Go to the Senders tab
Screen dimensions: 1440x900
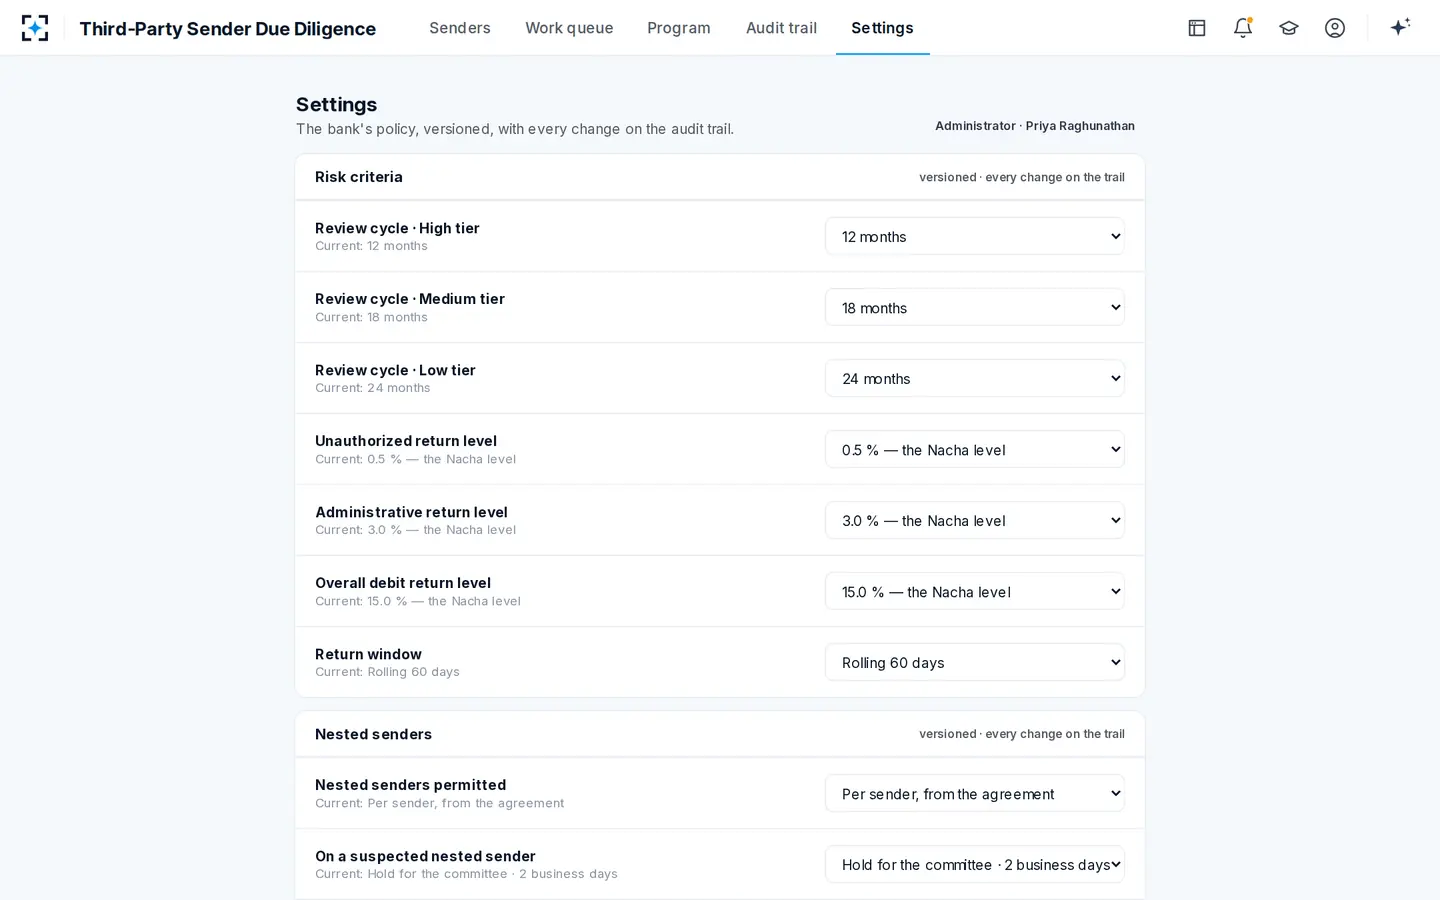460,28
